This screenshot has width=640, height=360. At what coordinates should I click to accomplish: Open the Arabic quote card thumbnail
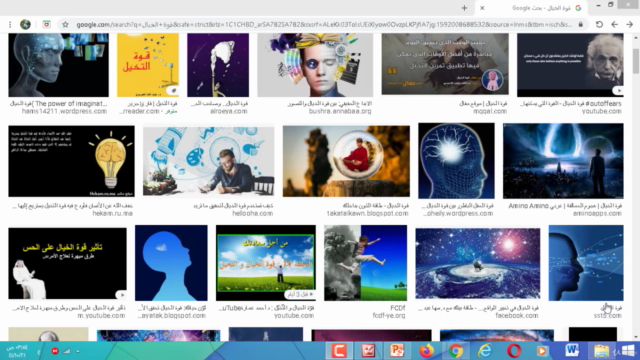445,64
